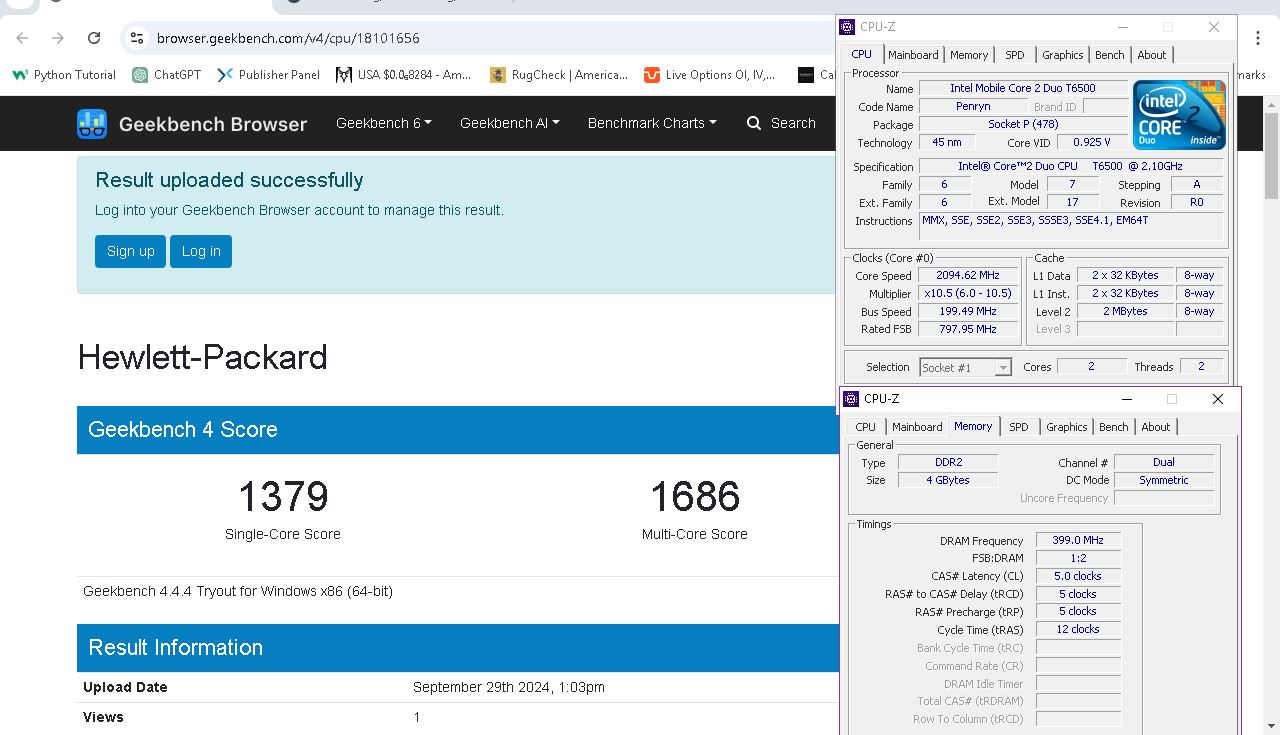The height and width of the screenshot is (735, 1280).
Task: Click memory type value DDR2
Action: coord(948,462)
